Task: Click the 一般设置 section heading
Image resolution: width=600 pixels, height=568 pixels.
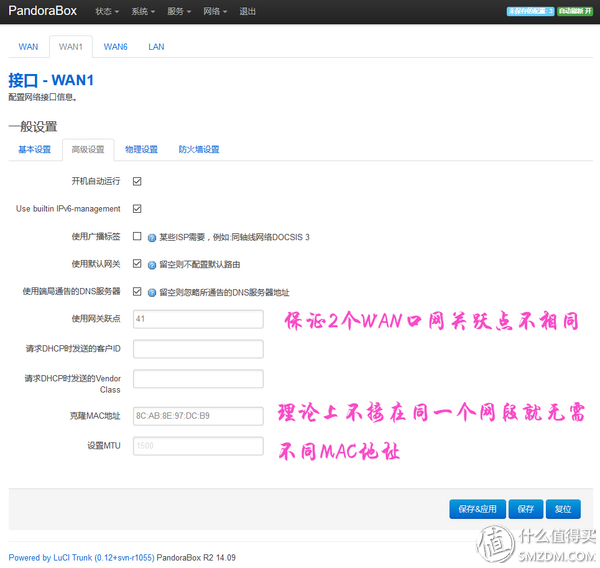Action: 33,126
